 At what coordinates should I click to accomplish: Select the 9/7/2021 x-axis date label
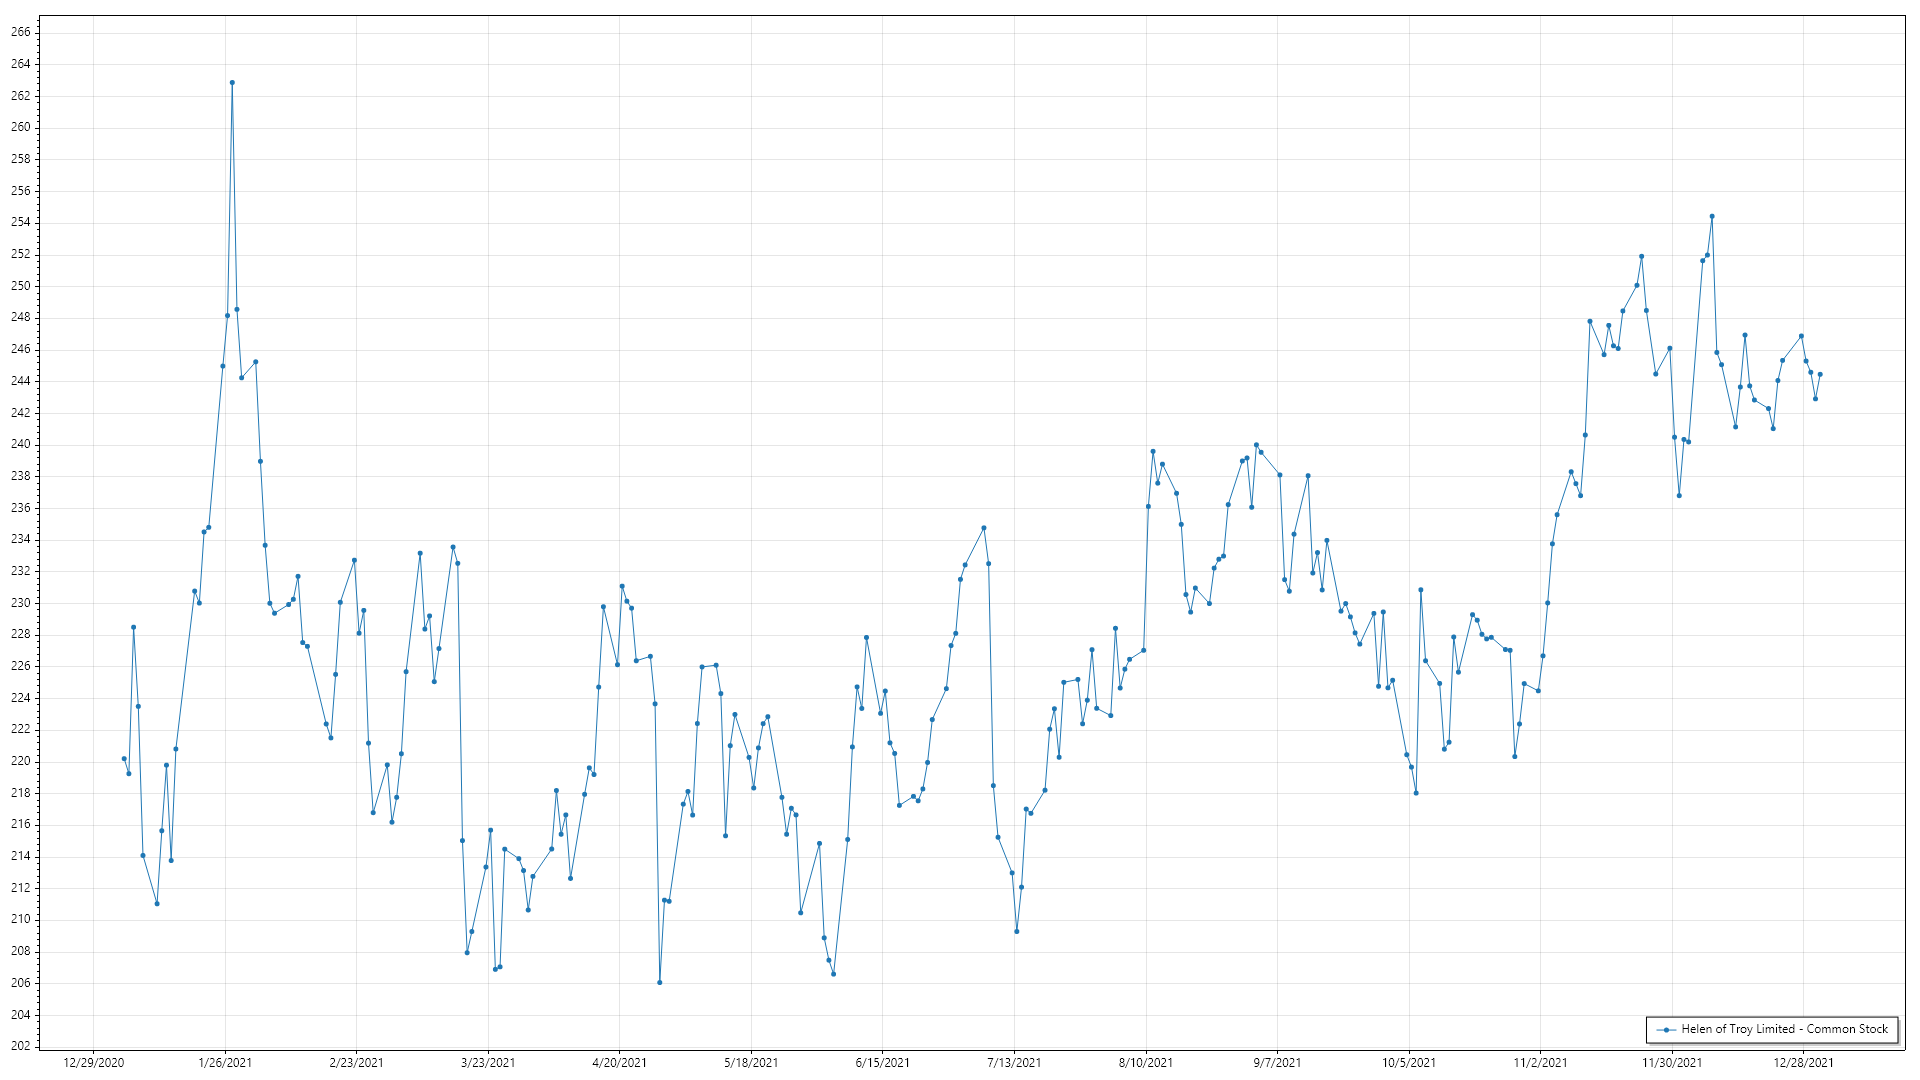click(x=1277, y=1063)
